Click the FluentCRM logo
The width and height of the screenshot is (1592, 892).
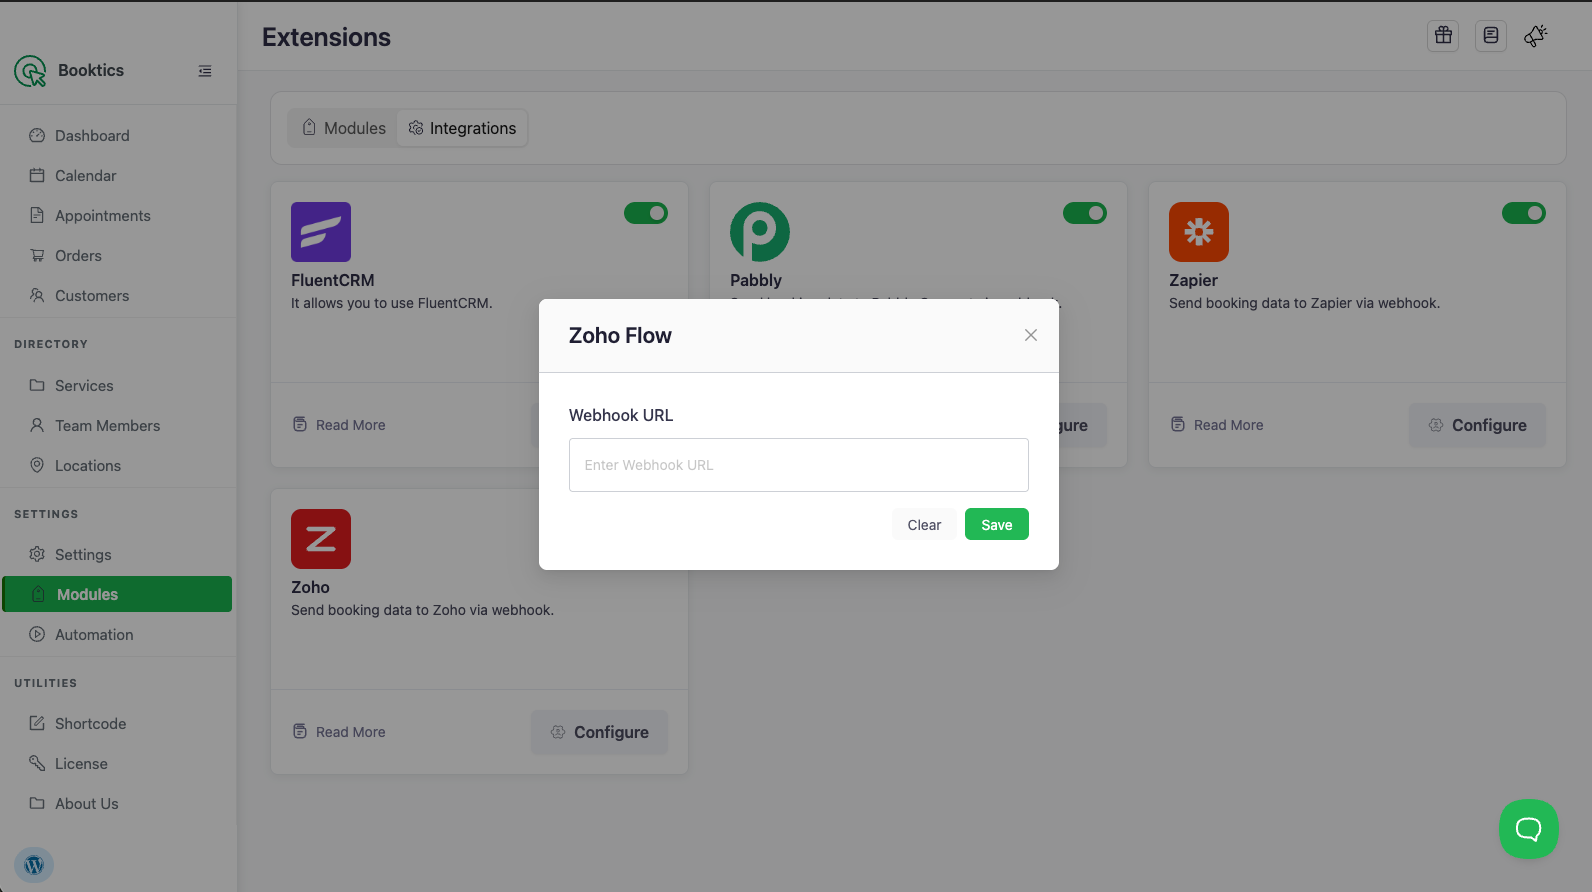pyautogui.click(x=321, y=232)
